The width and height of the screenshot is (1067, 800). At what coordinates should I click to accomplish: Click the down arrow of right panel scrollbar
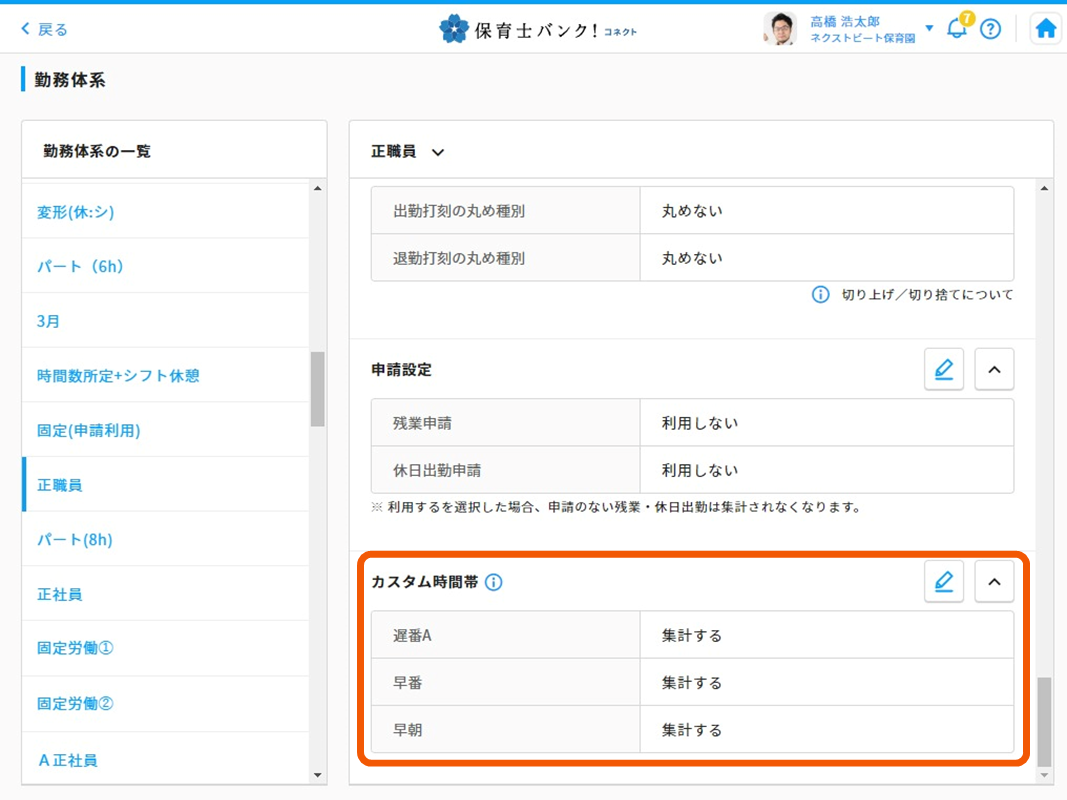1045,775
